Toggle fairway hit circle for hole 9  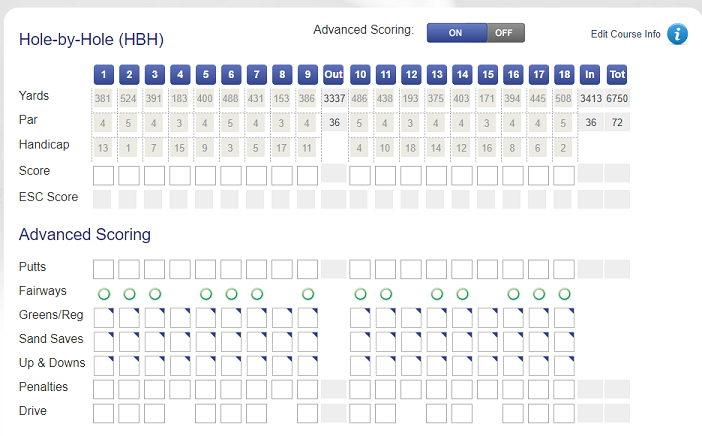click(x=308, y=294)
